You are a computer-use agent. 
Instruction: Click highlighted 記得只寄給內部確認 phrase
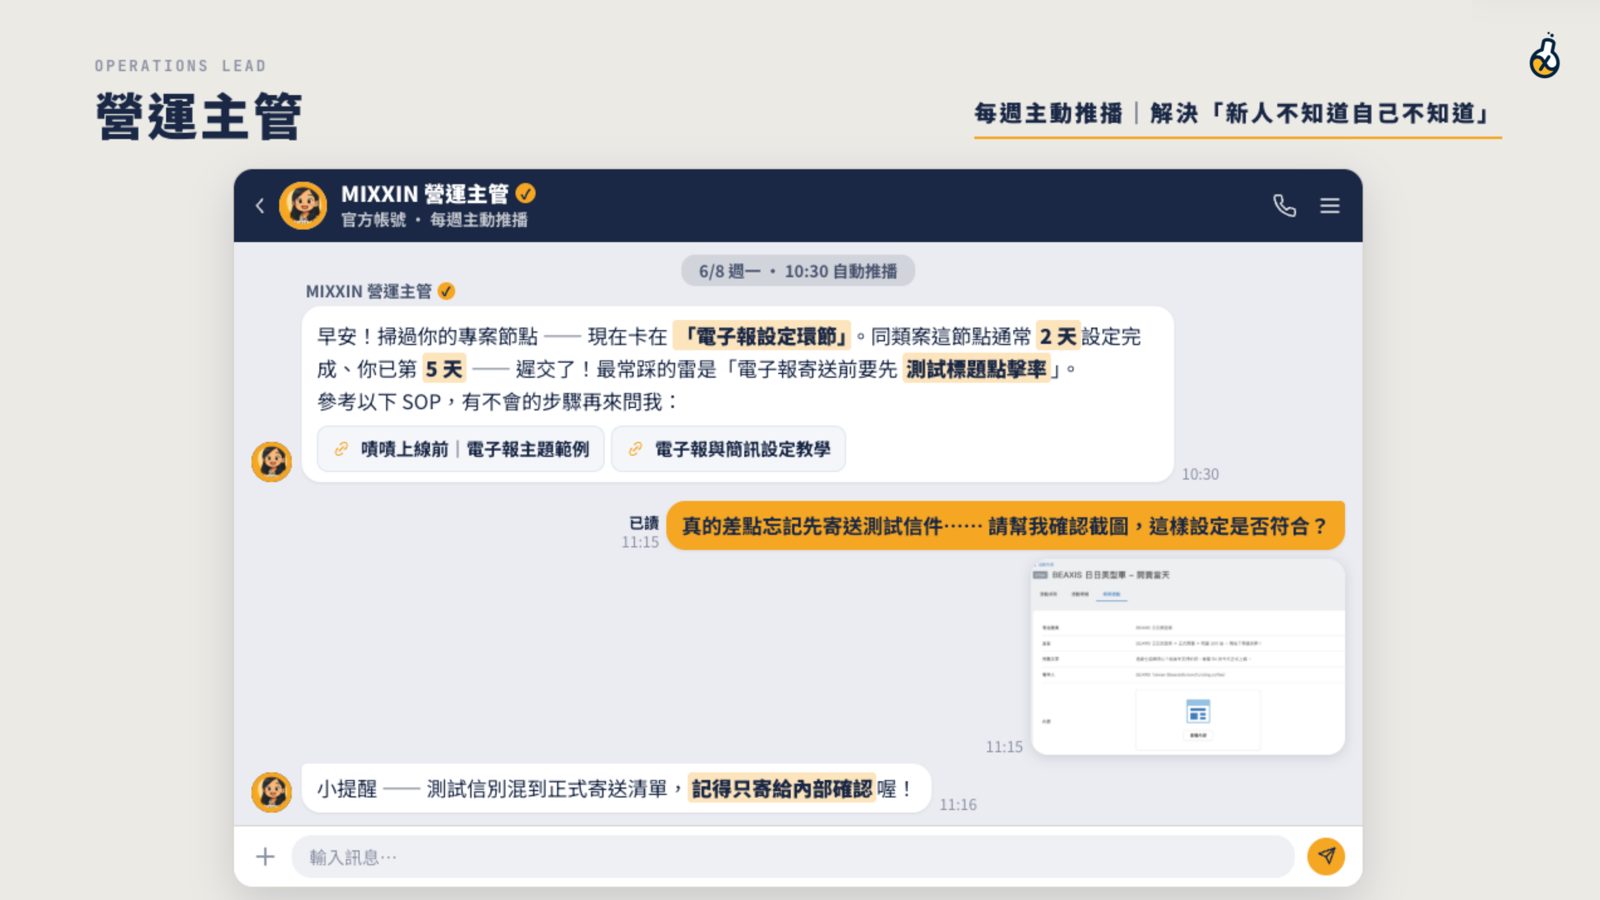pyautogui.click(x=782, y=789)
